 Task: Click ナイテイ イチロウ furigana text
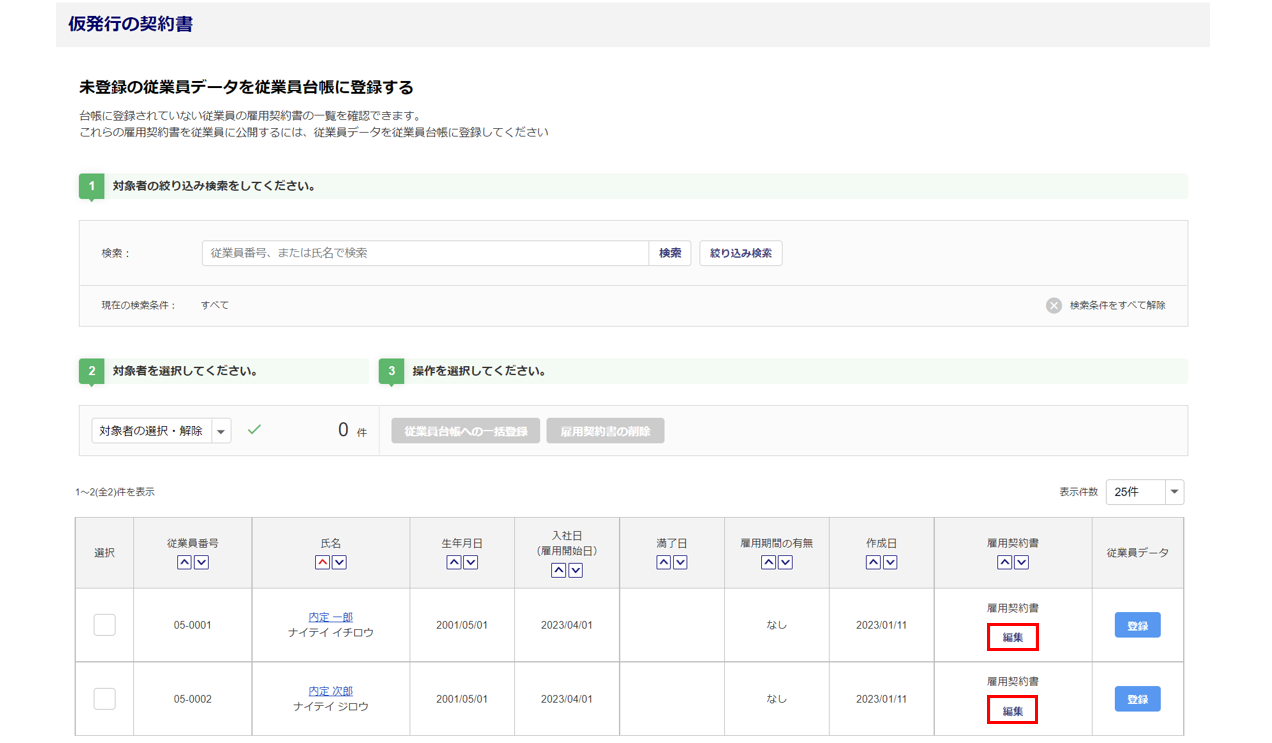click(331, 633)
